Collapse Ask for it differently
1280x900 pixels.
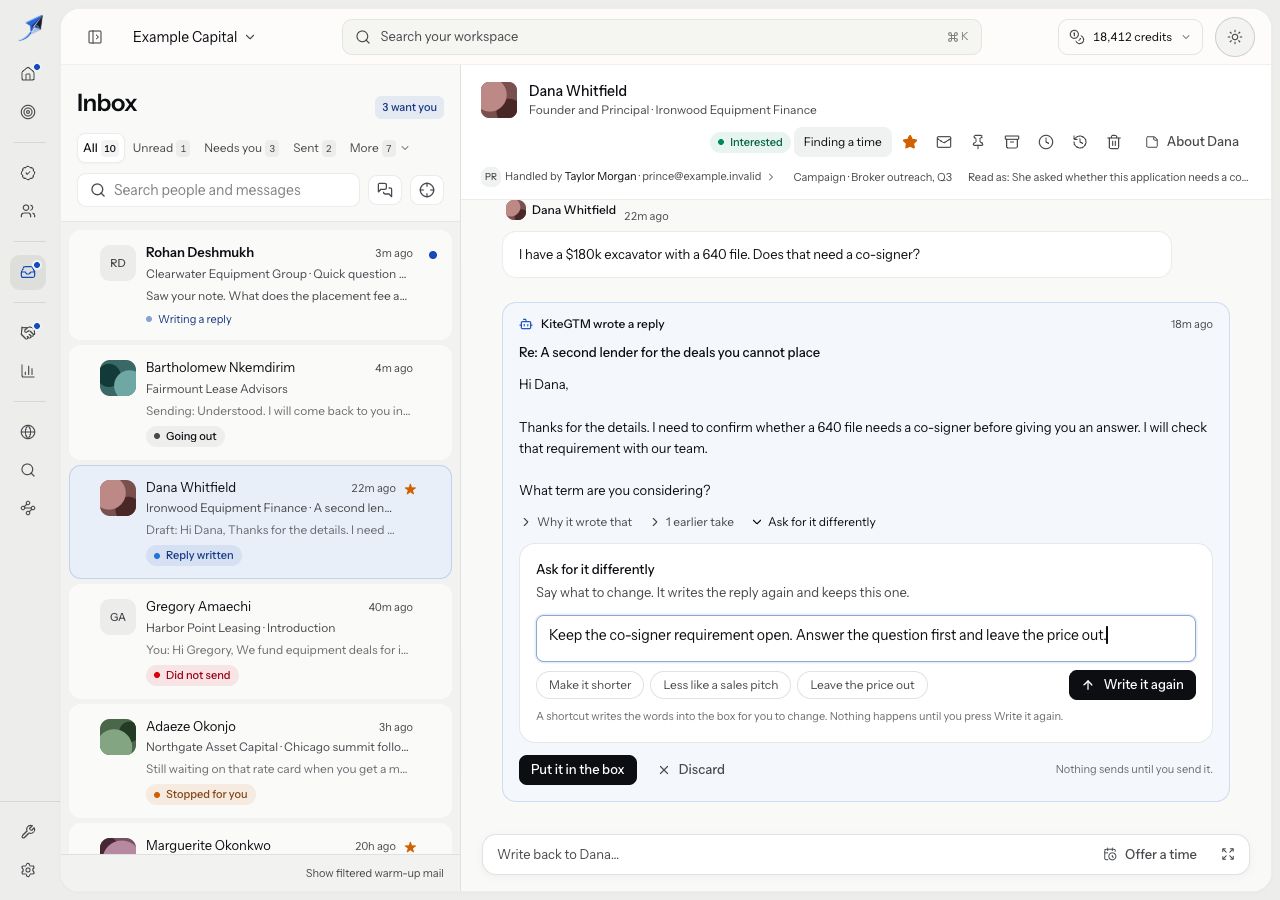(x=813, y=522)
